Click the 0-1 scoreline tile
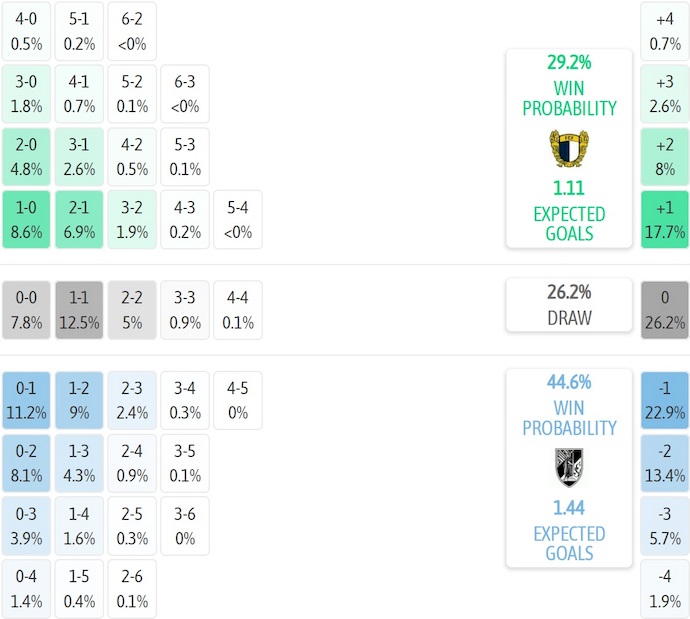 pyautogui.click(x=26, y=401)
